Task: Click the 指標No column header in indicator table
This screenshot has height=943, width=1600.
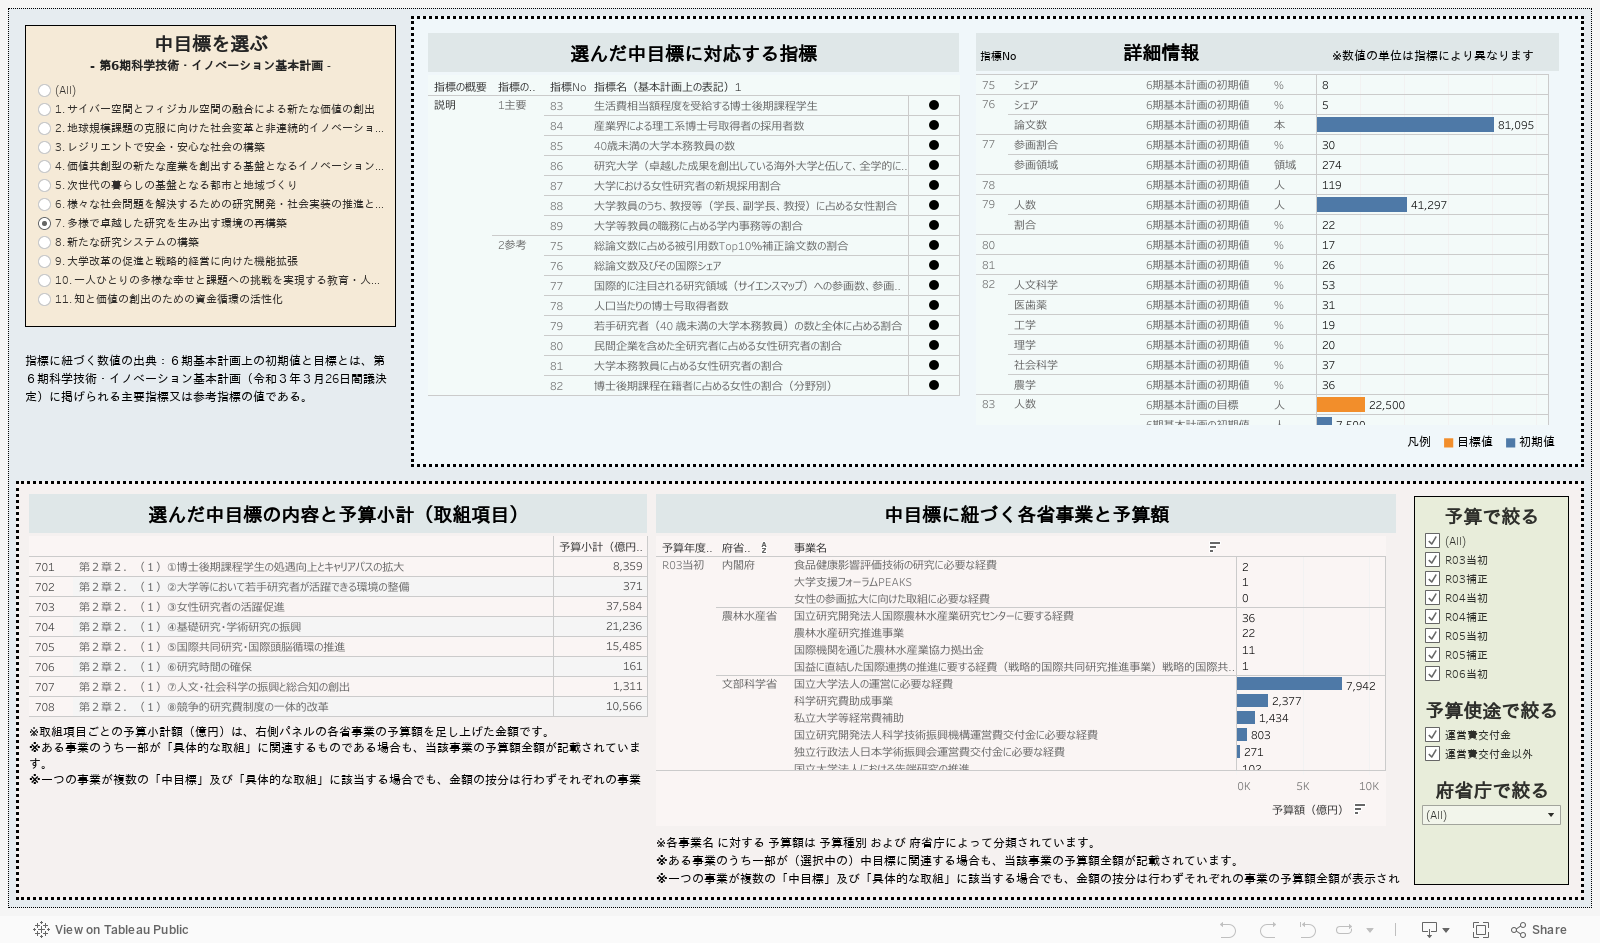Action: pyautogui.click(x=567, y=87)
